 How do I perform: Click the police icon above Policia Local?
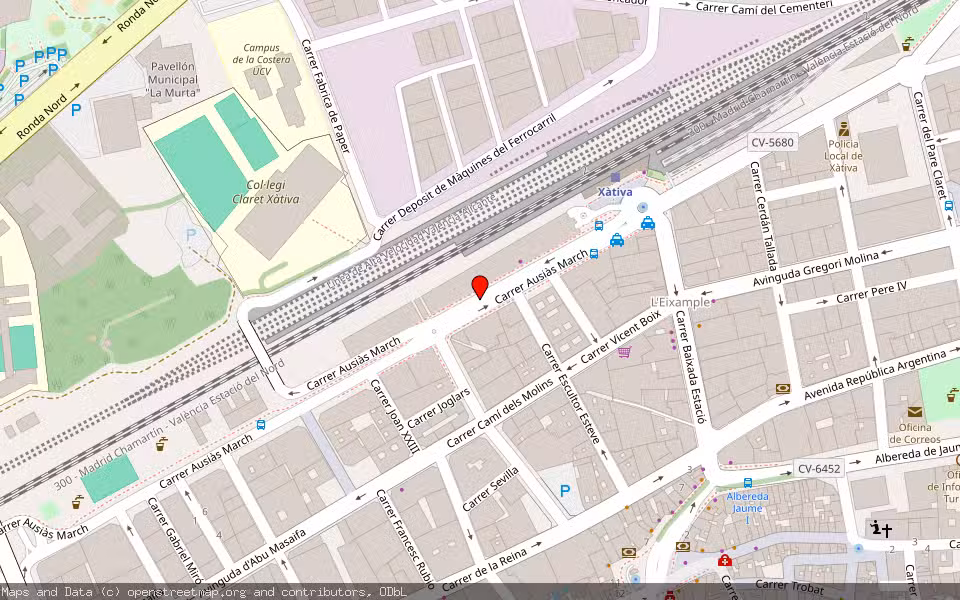pyautogui.click(x=844, y=129)
